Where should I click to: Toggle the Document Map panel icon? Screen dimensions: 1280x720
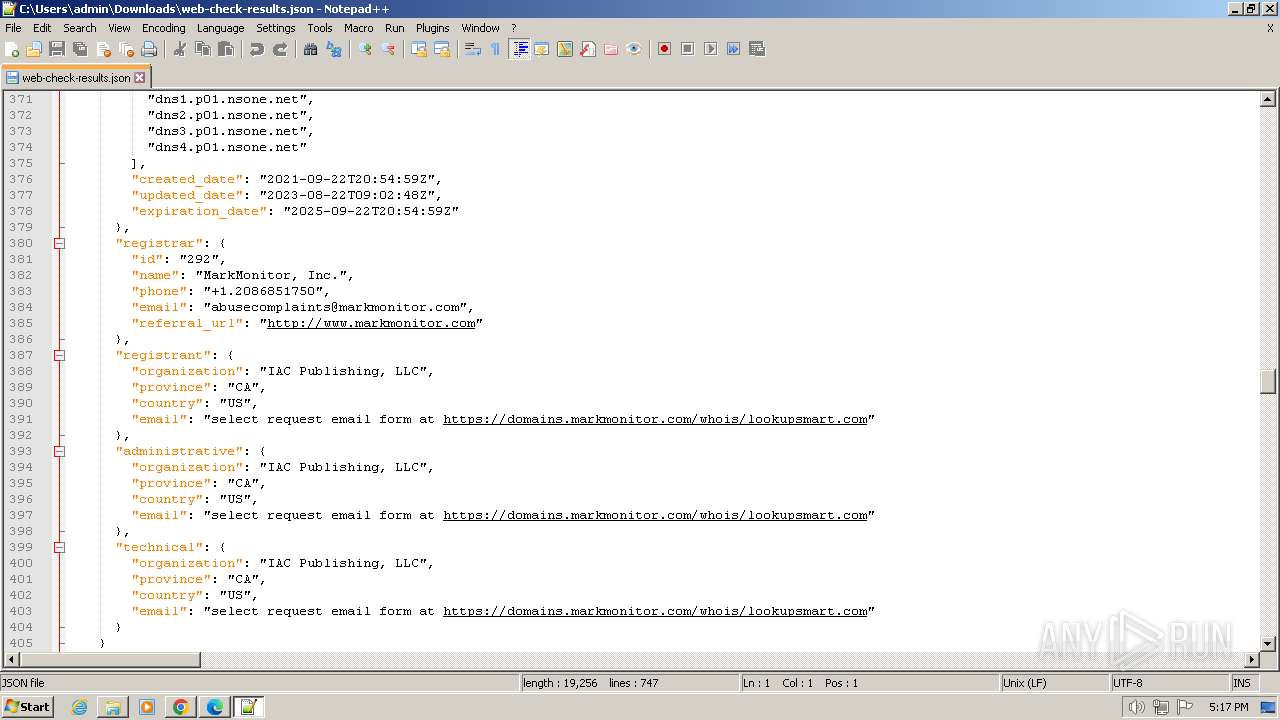(565, 49)
